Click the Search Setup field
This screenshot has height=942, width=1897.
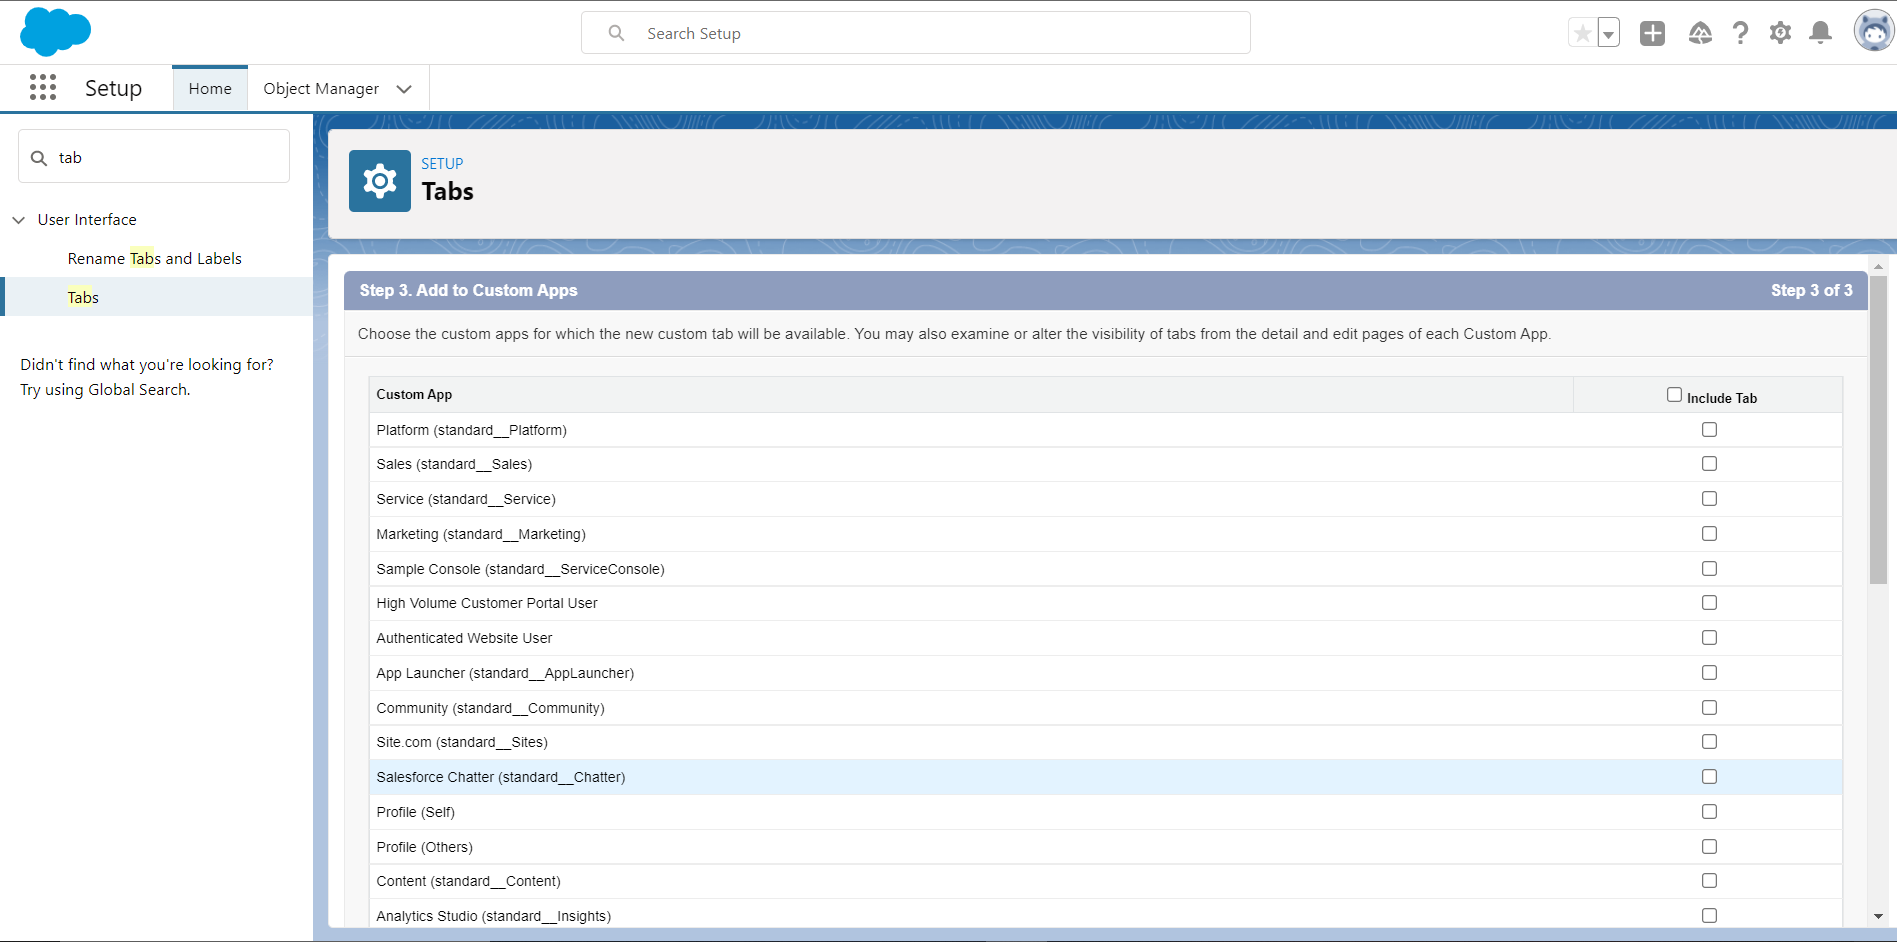click(915, 34)
